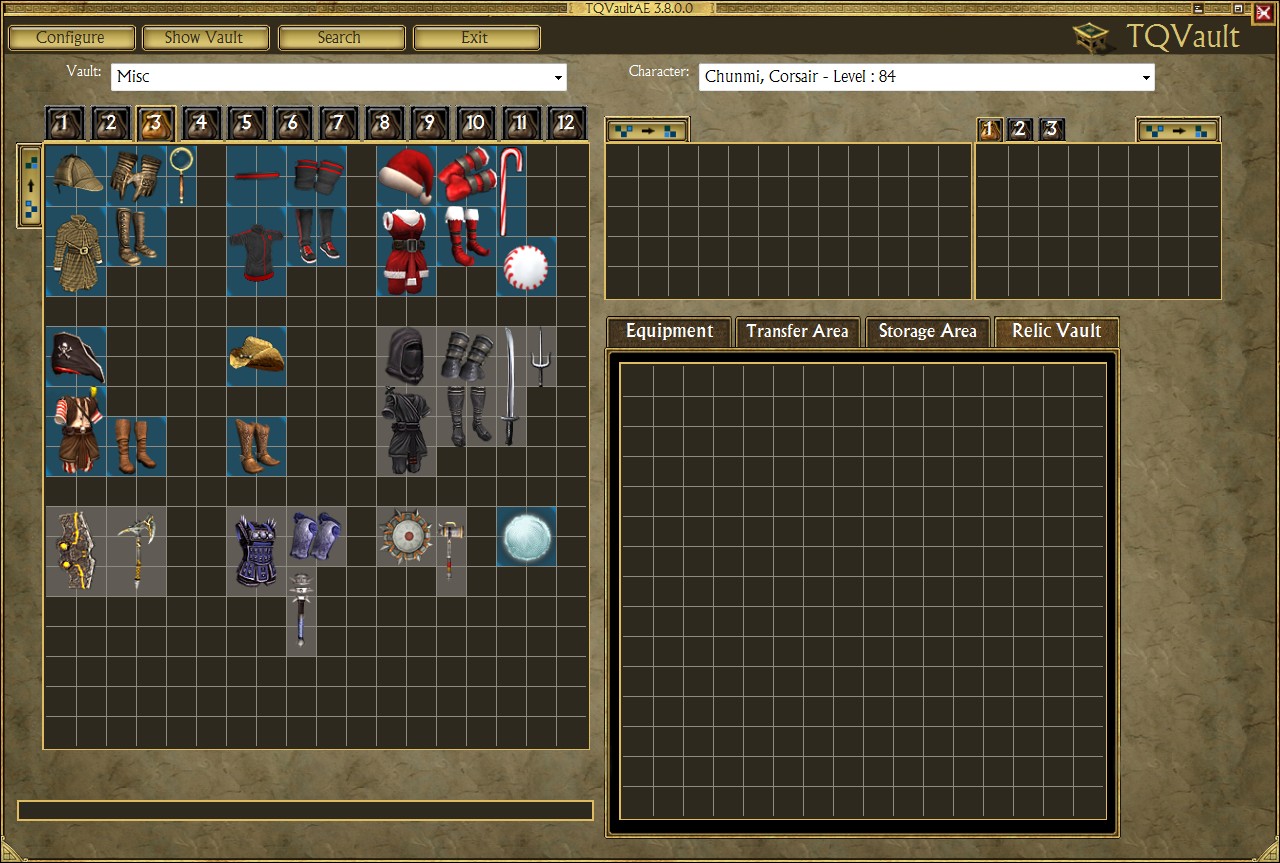Select the black jacket with red trim

[256, 251]
